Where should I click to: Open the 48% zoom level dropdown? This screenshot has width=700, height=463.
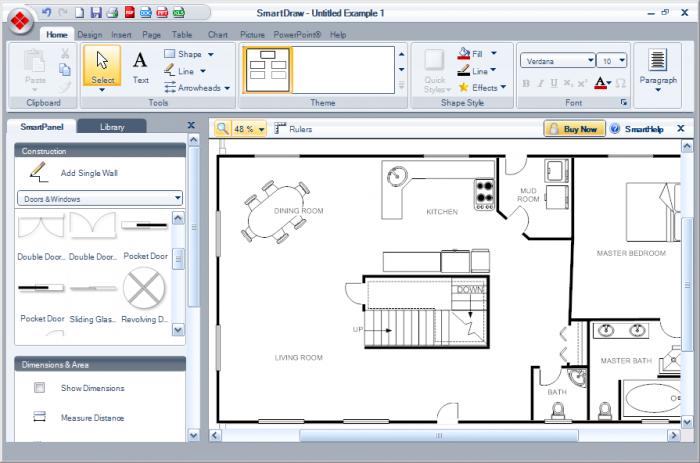[262, 129]
